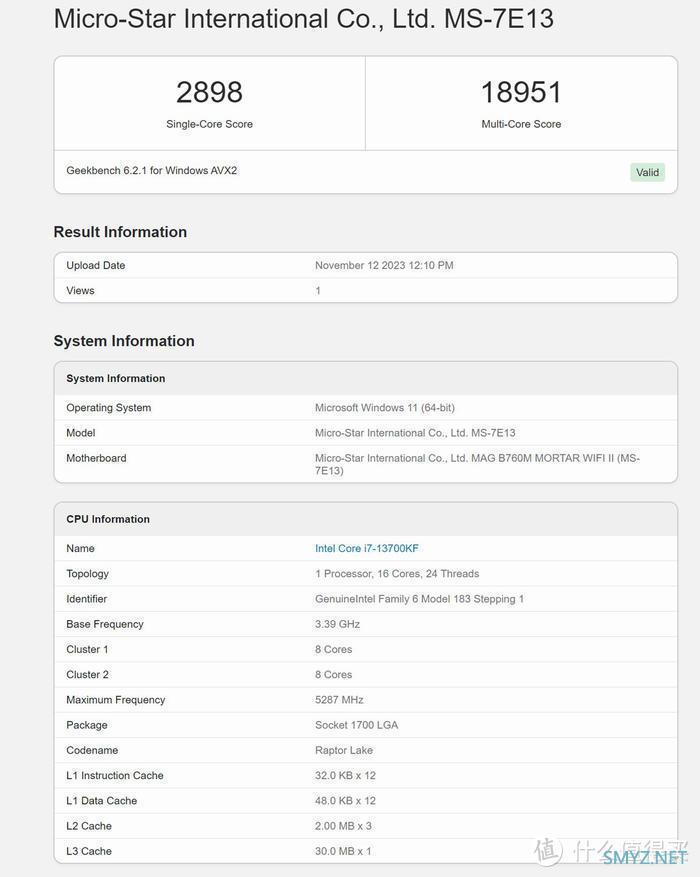Click the Operating System row label
This screenshot has width=700, height=877.
108,408
